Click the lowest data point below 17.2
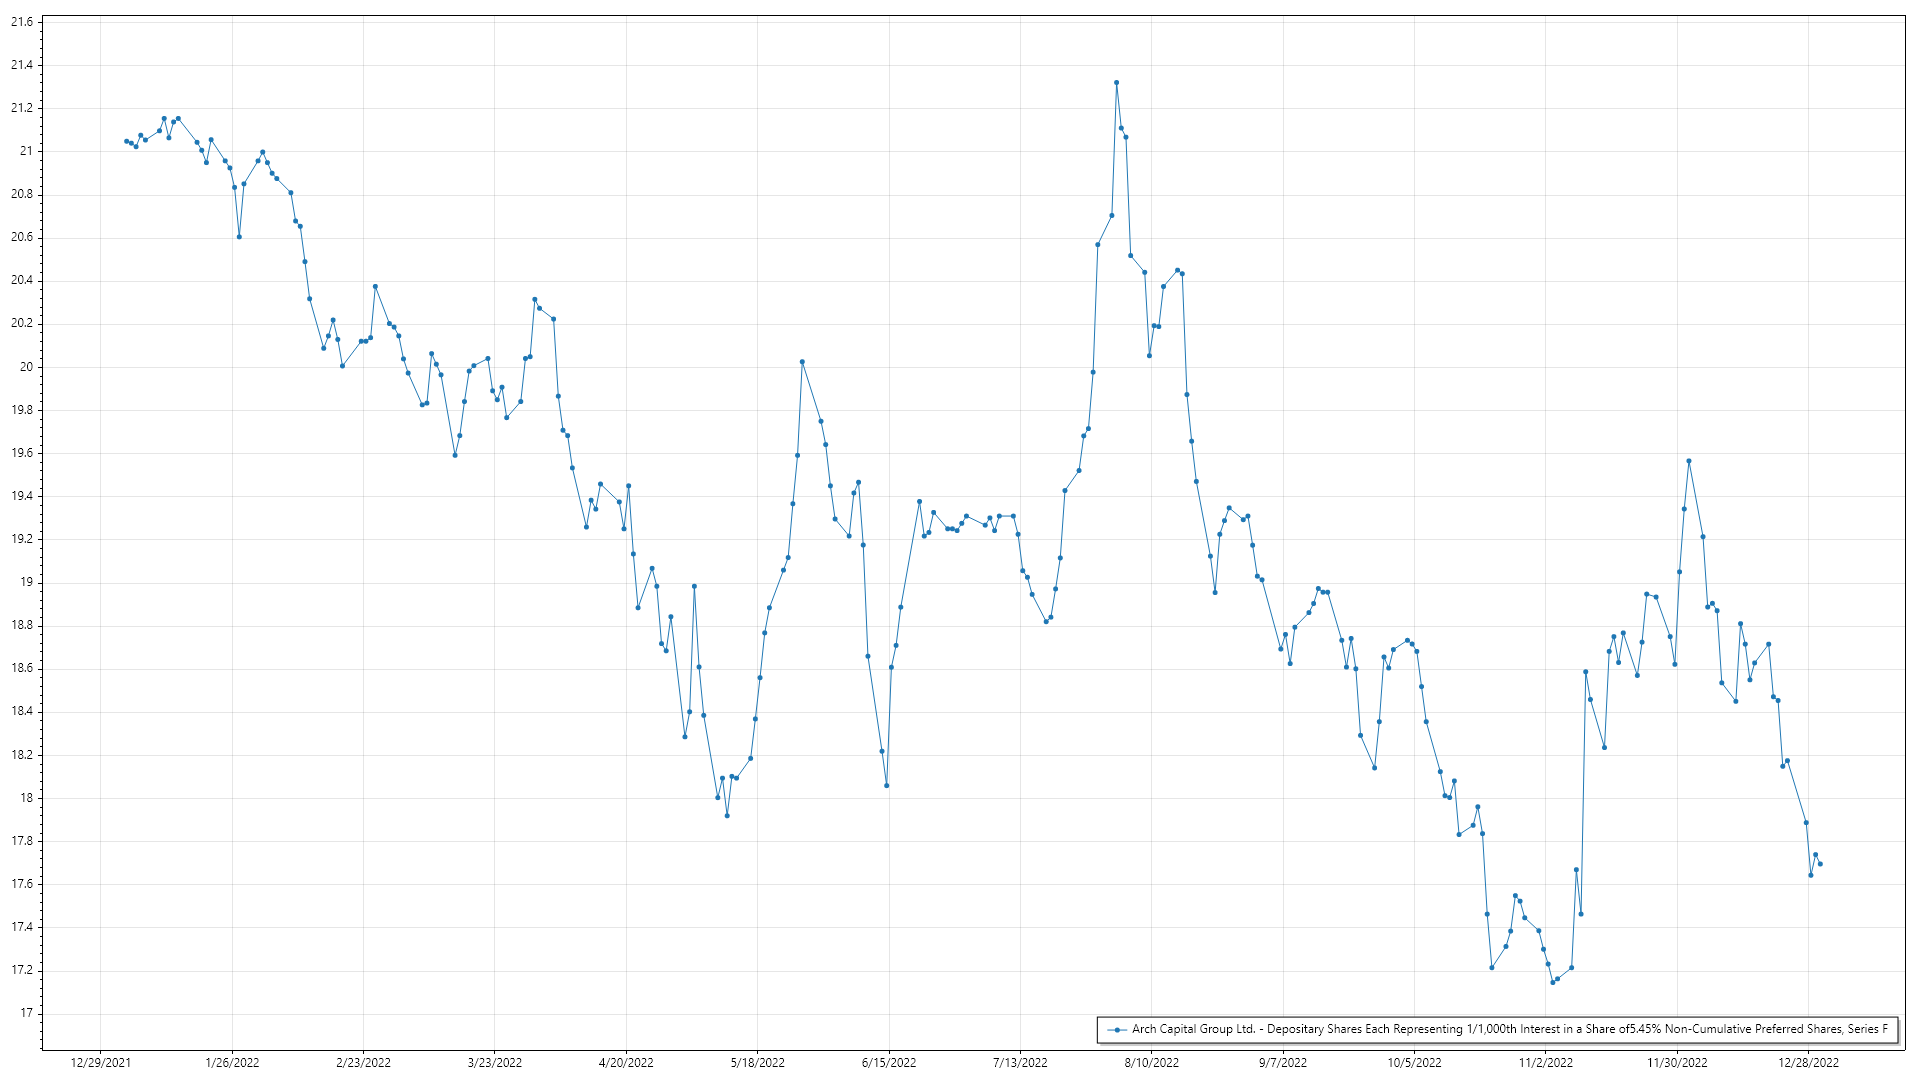The height and width of the screenshot is (1080, 1920). tap(1553, 982)
